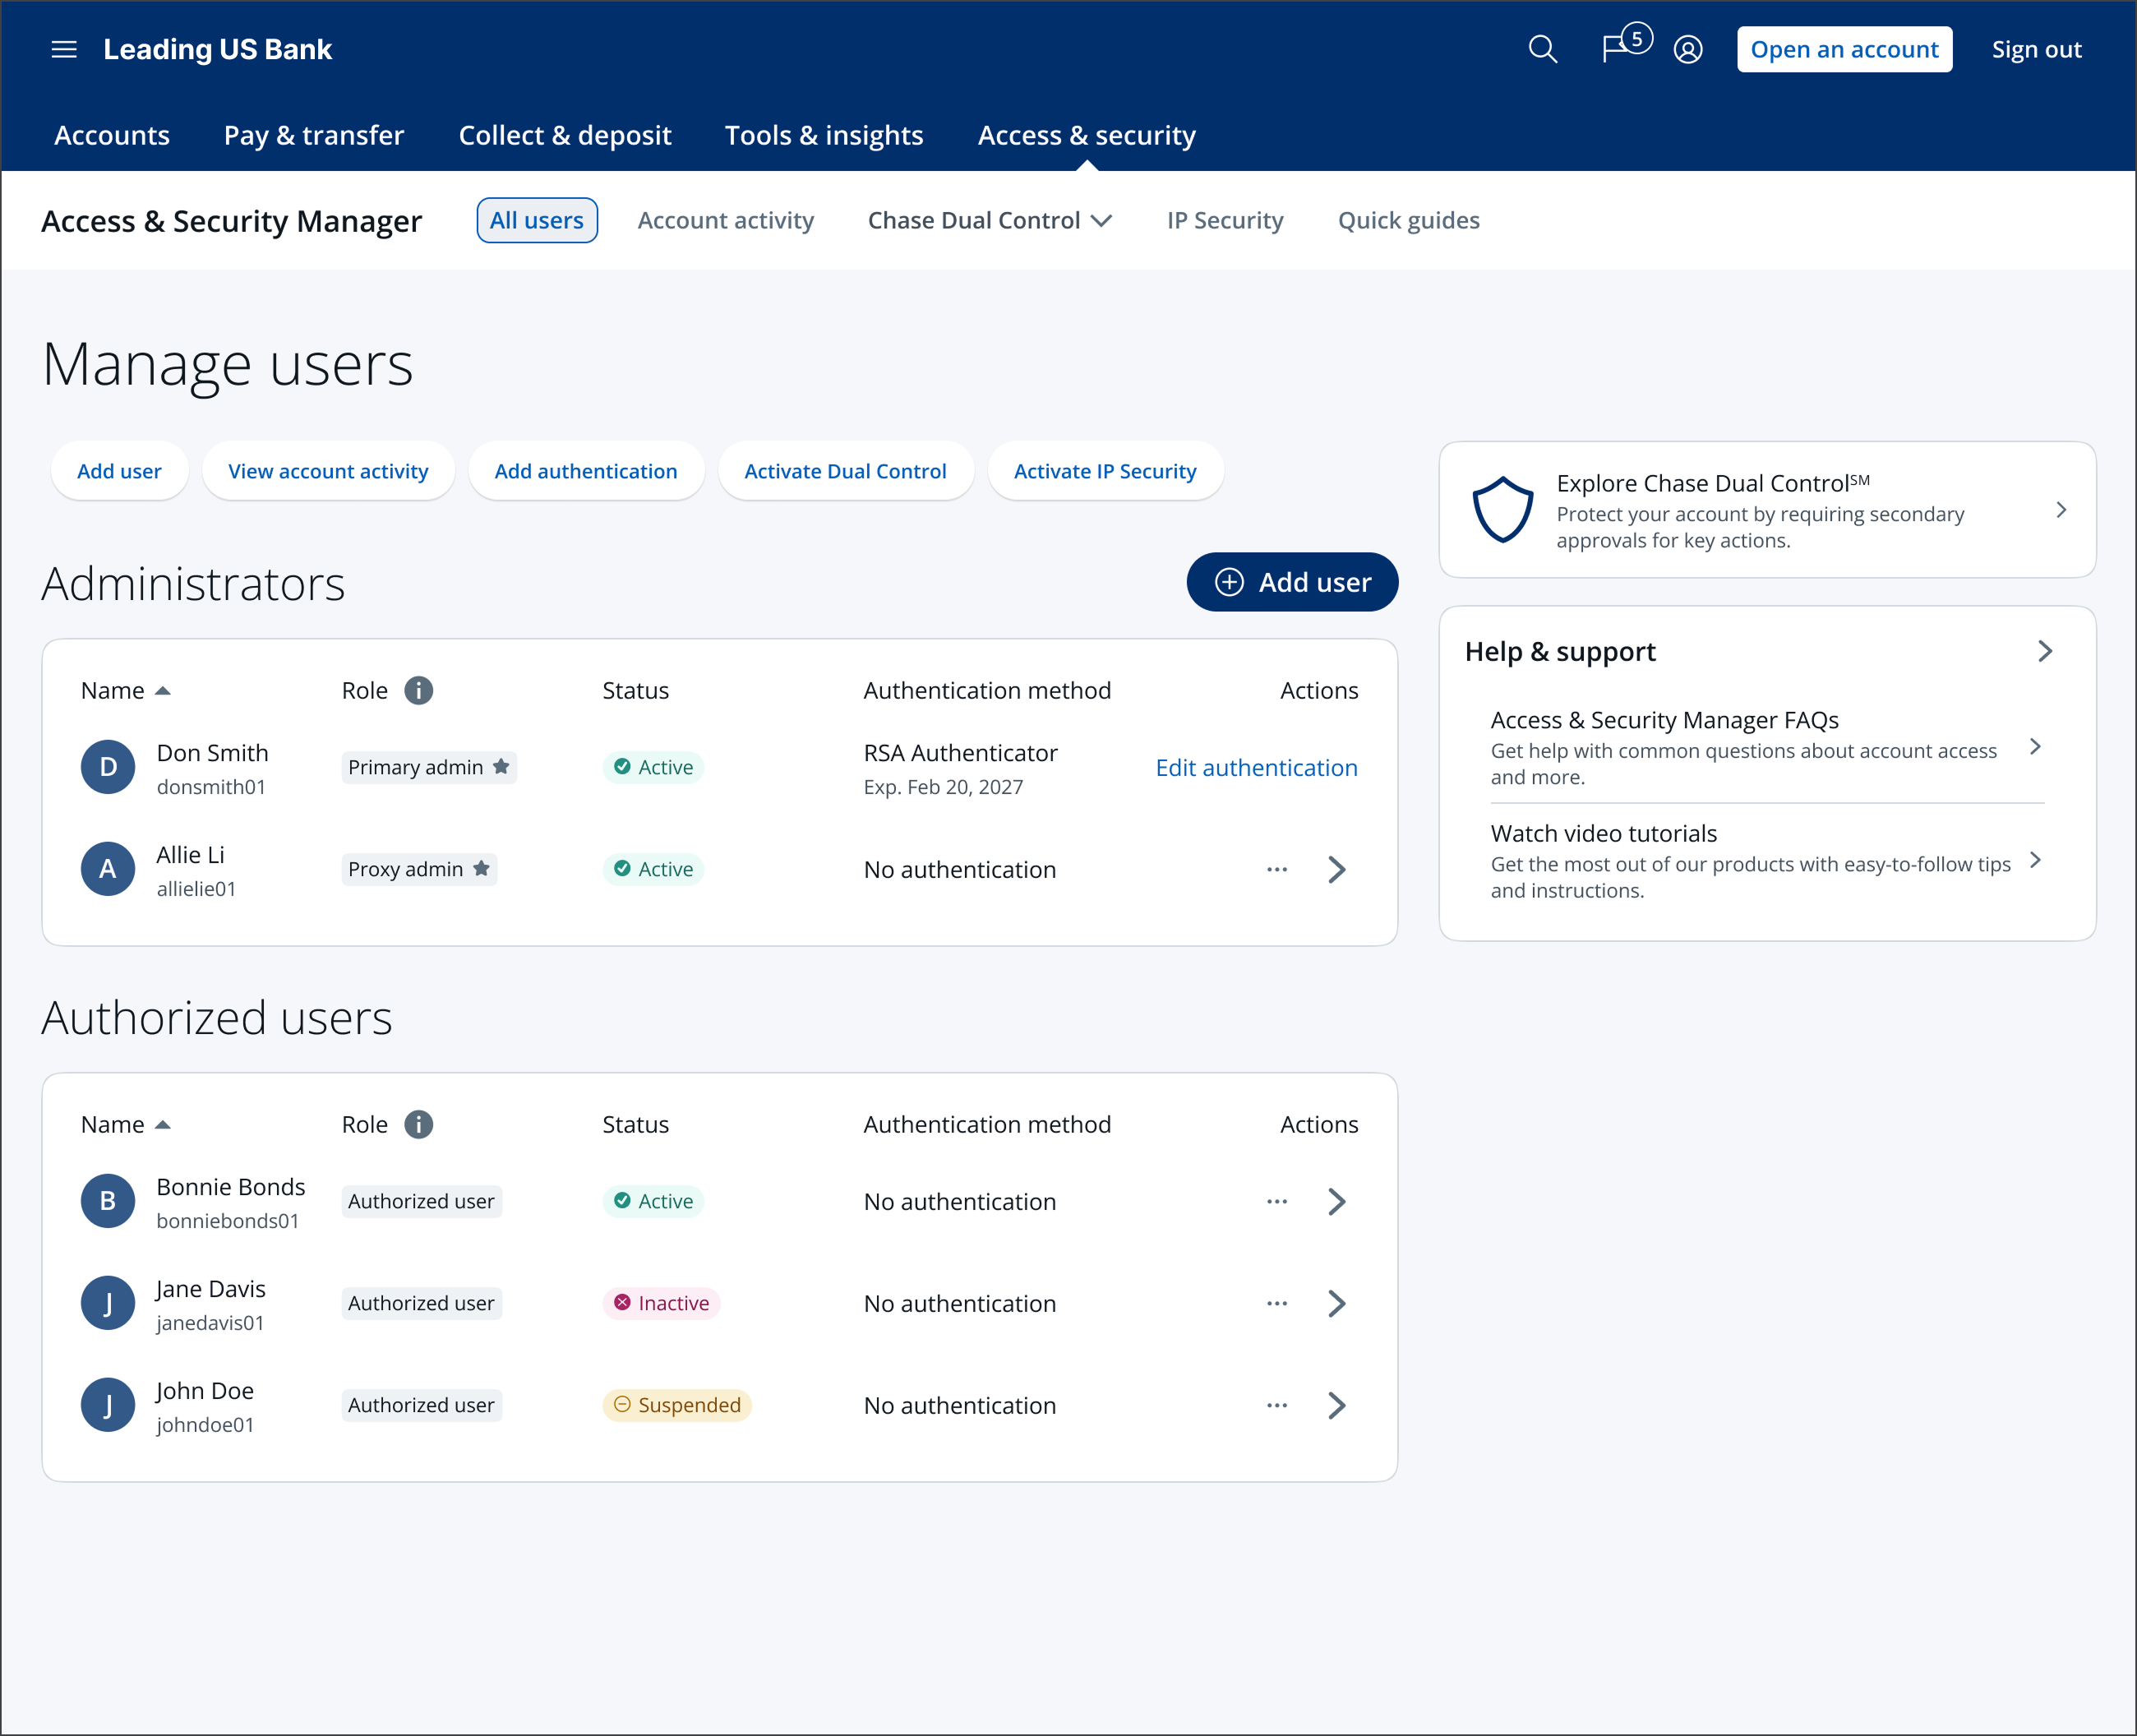Image resolution: width=2137 pixels, height=1736 pixels.
Task: Click the search magnifier icon
Action: (x=1542, y=49)
